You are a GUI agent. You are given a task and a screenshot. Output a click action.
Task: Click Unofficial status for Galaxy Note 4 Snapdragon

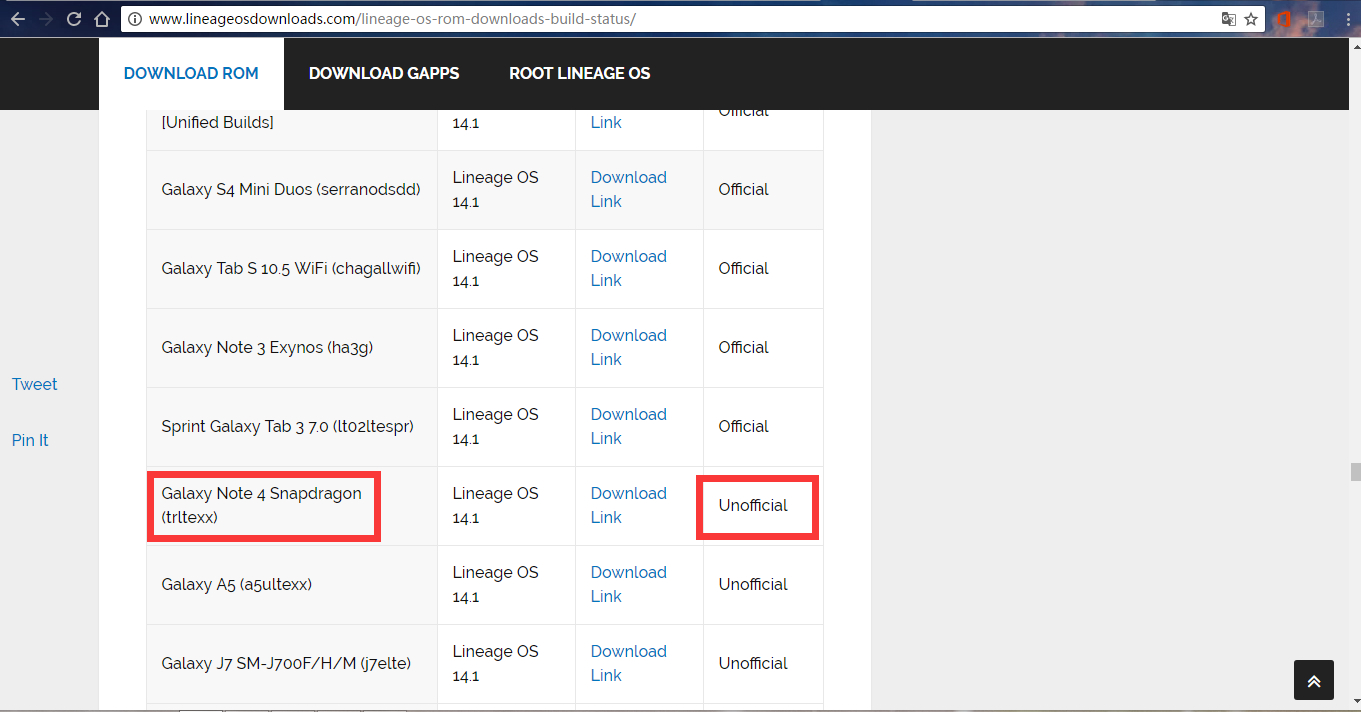pyautogui.click(x=753, y=505)
